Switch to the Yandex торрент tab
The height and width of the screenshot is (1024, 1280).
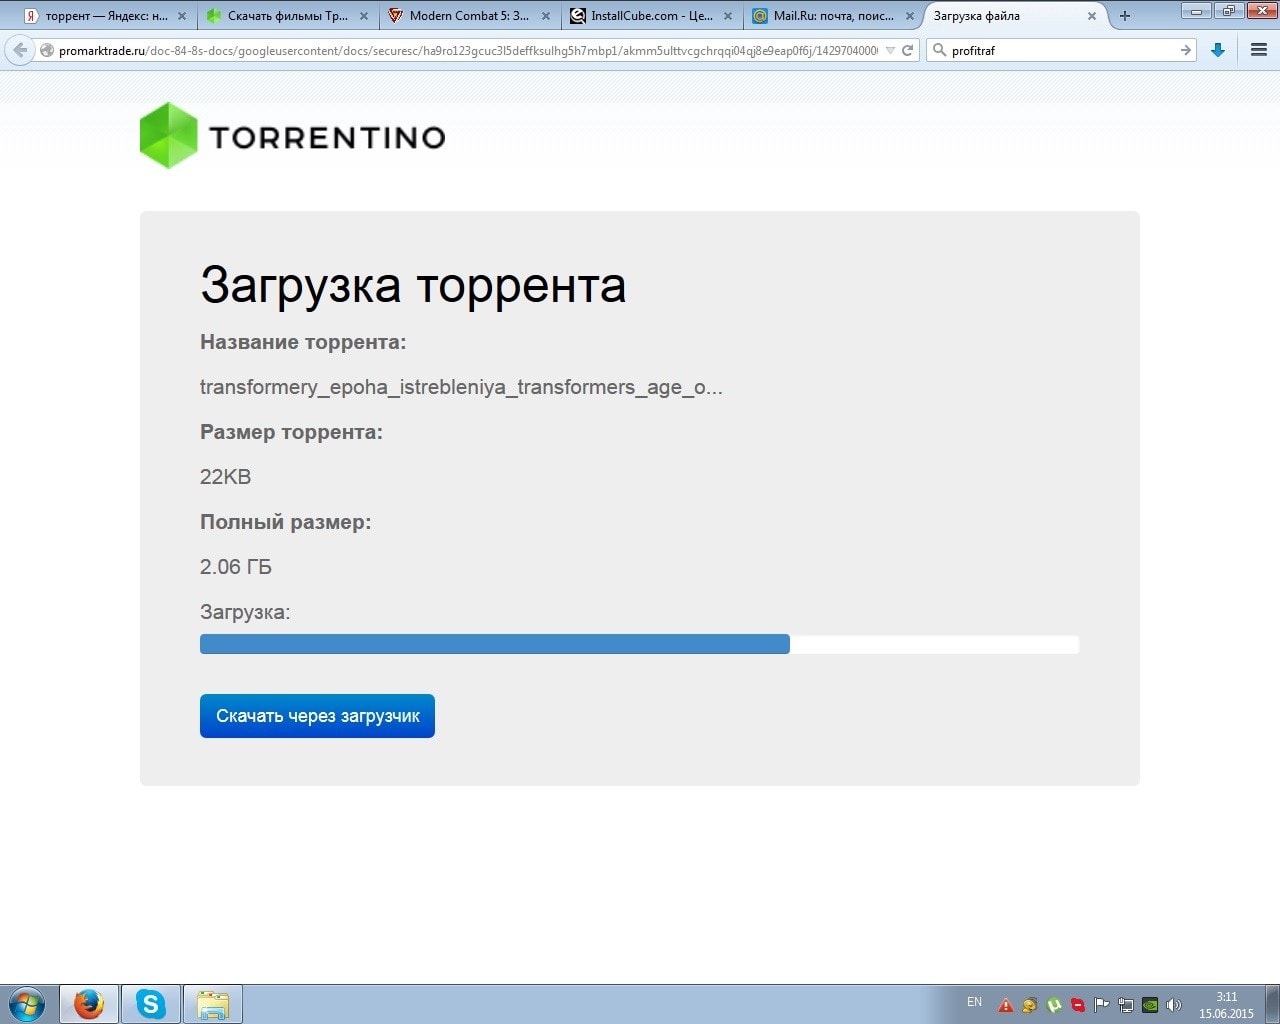(106, 16)
